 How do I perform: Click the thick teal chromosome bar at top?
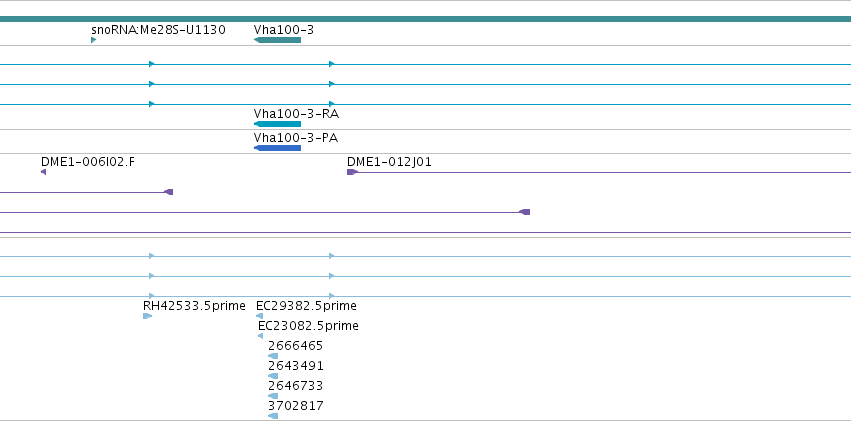(426, 19)
